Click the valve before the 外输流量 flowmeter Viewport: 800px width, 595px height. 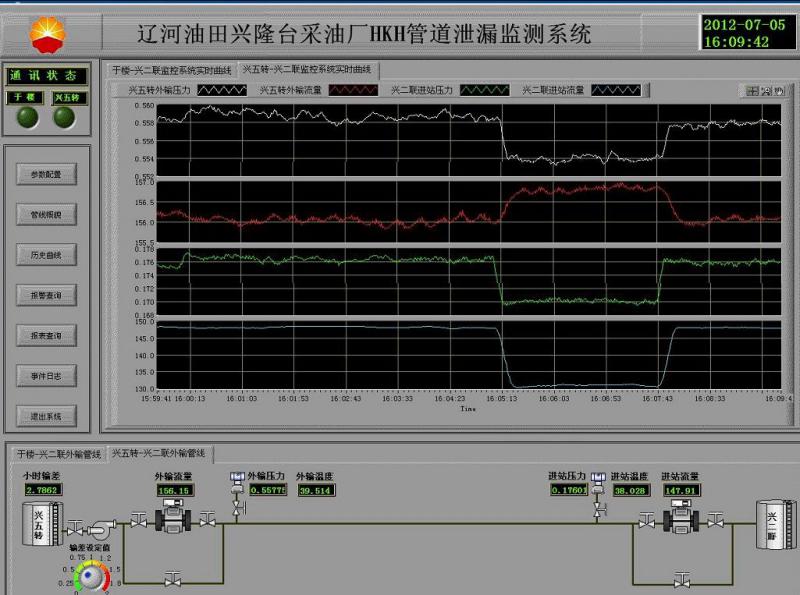tap(138, 520)
